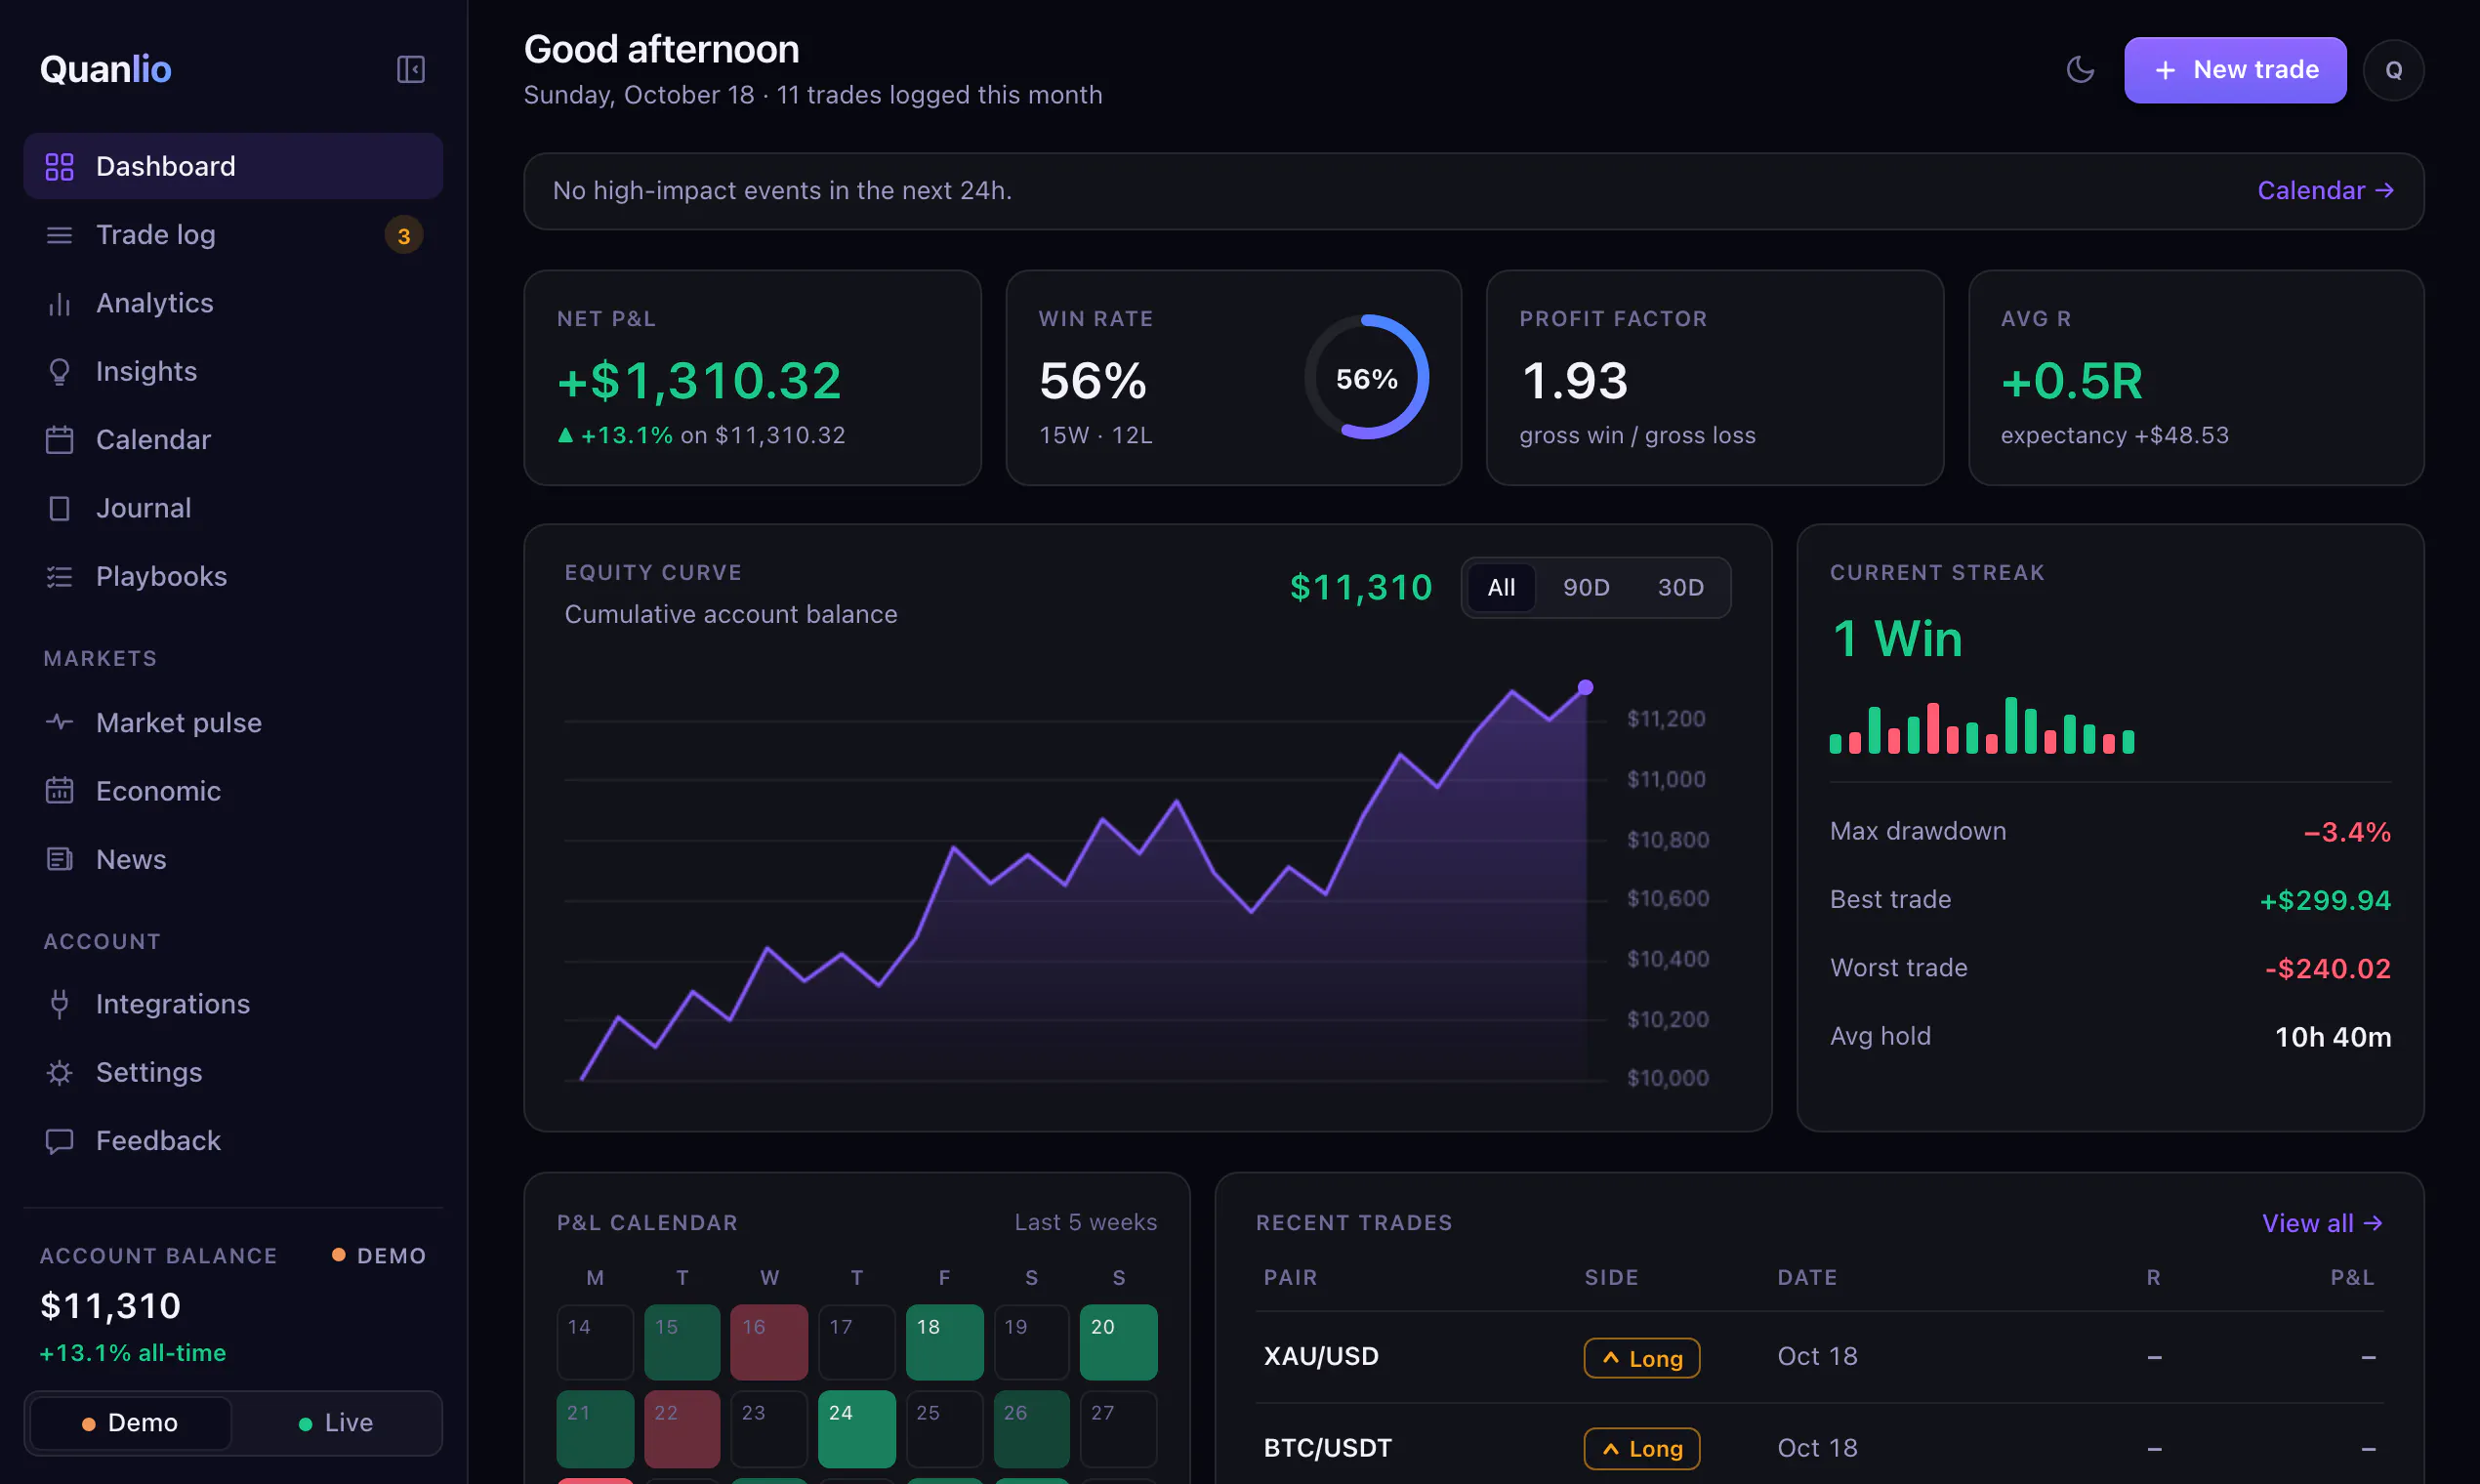Go to Playbooks page
Image resolution: width=2480 pixels, height=1484 pixels.
click(233, 577)
